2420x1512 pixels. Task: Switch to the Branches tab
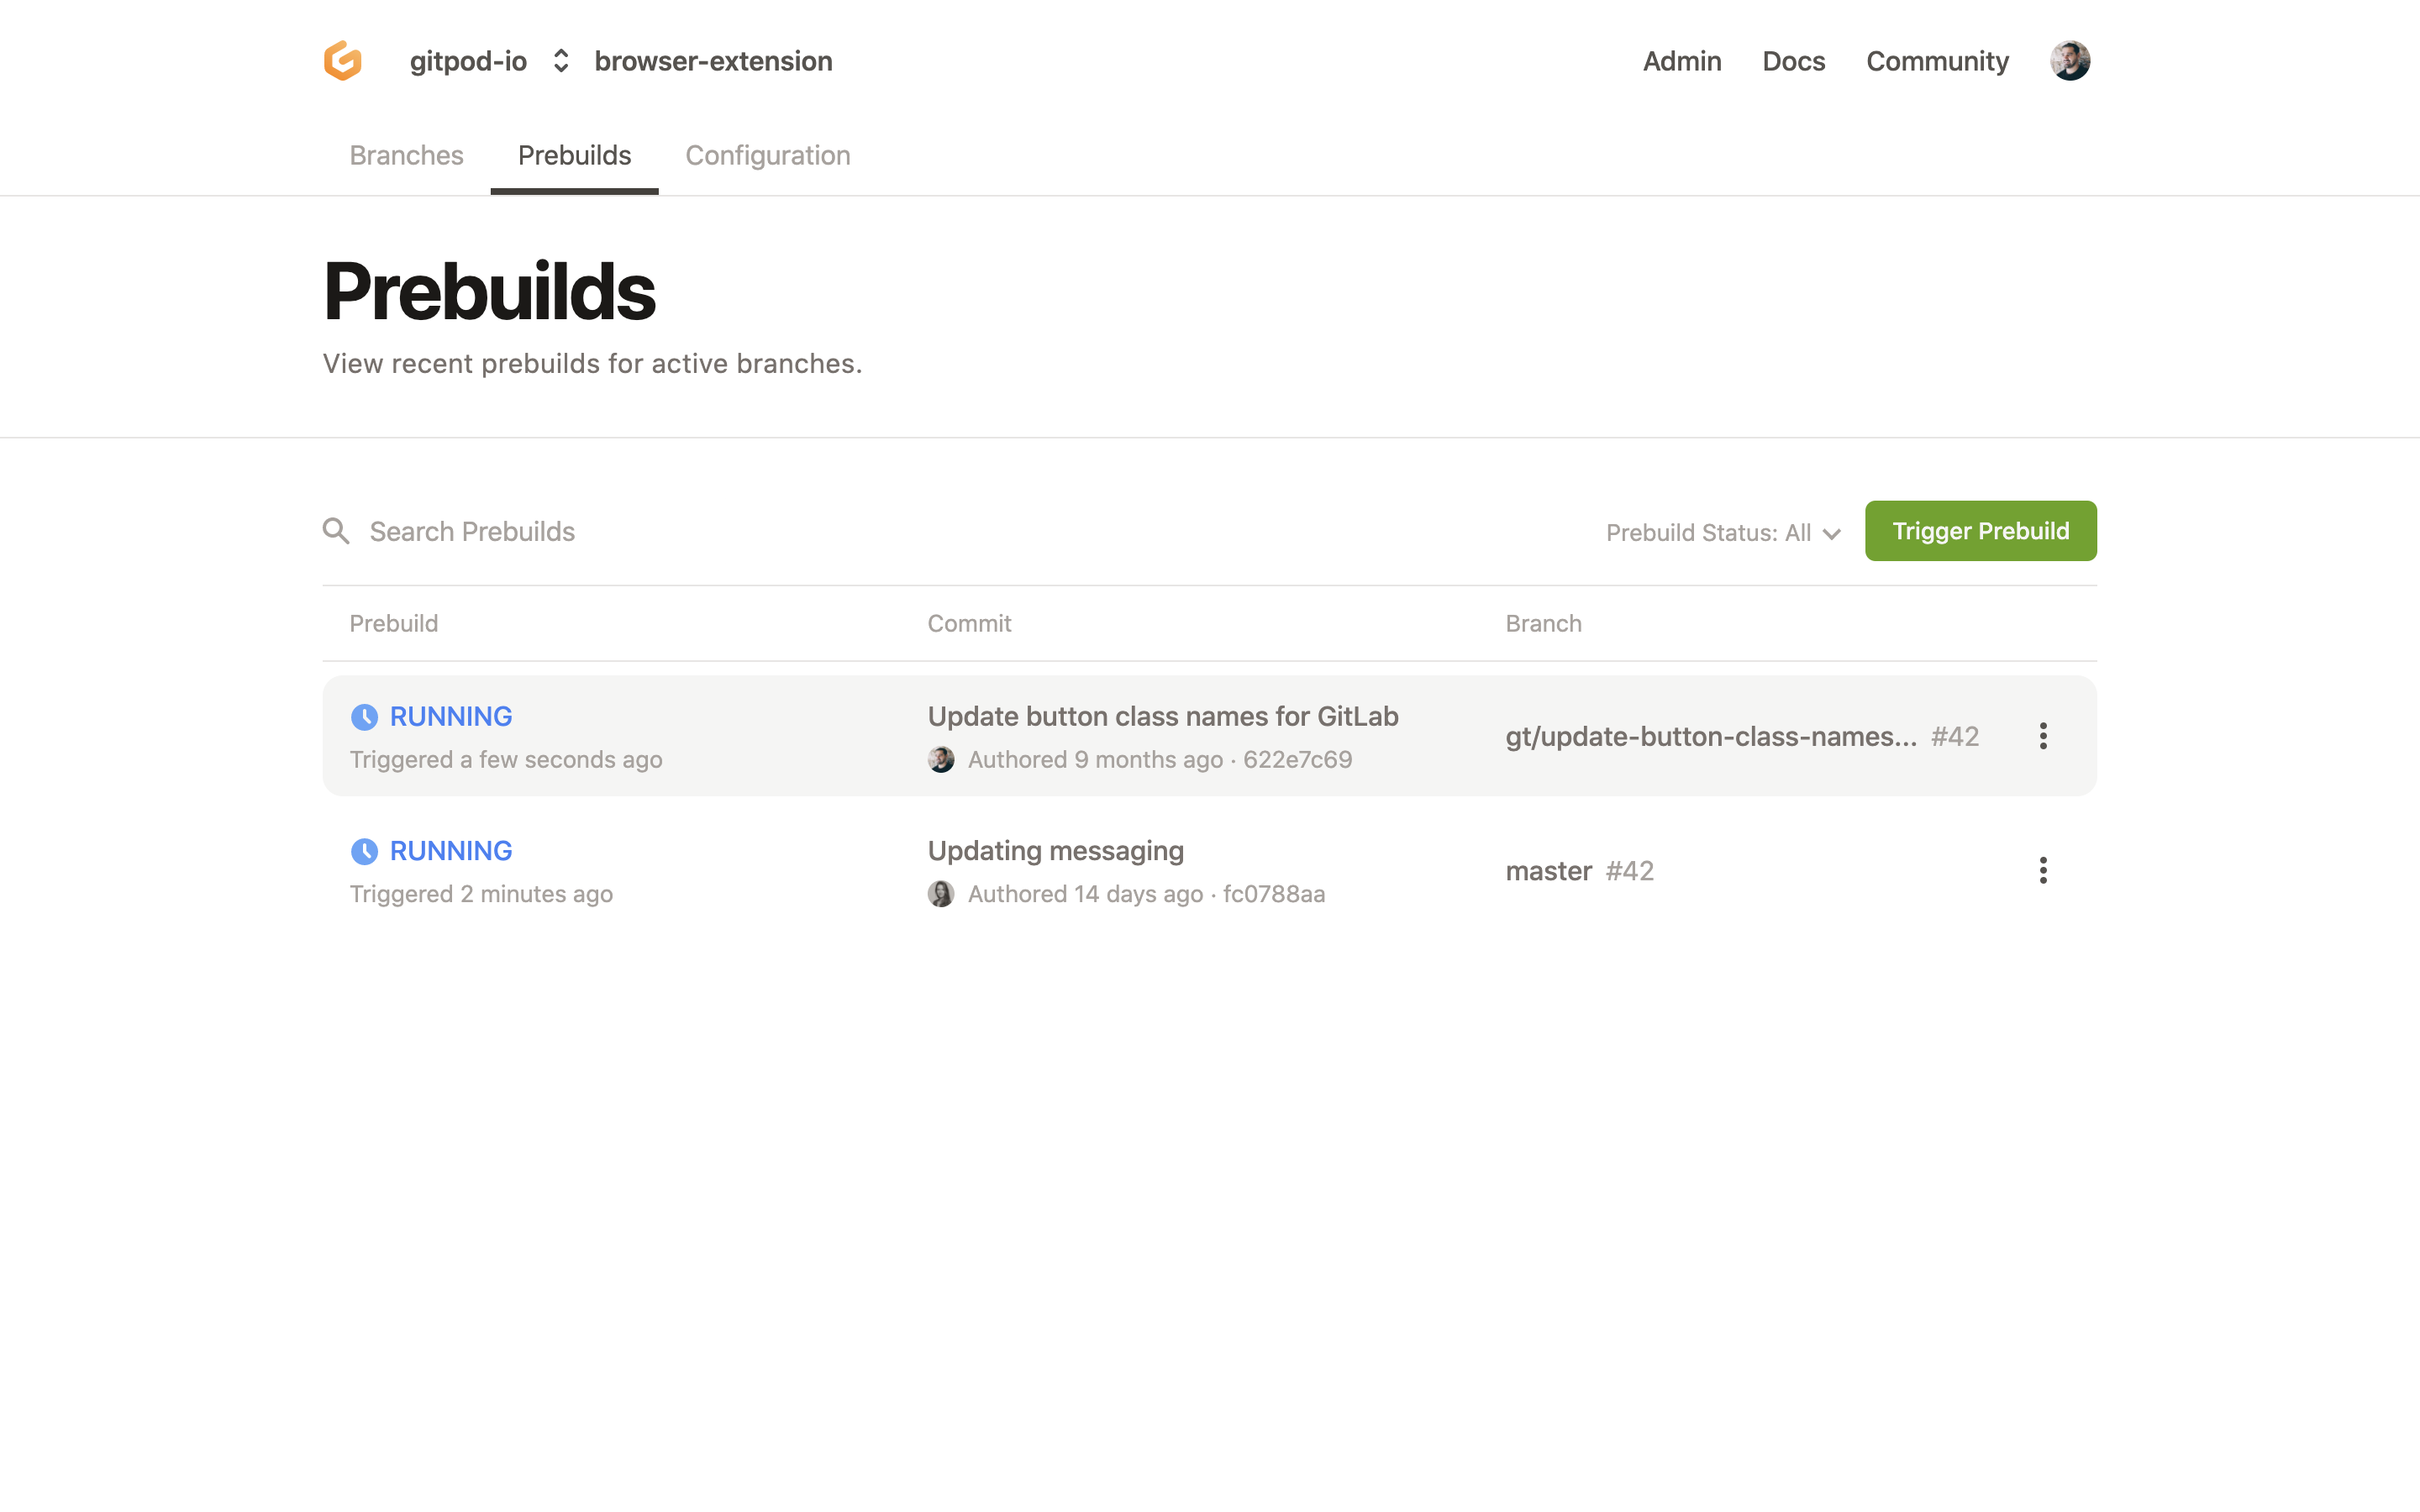(x=406, y=156)
